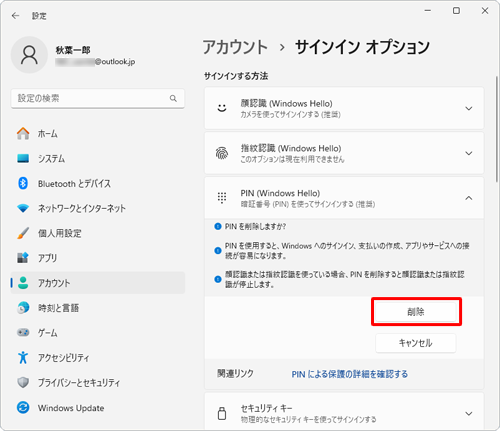Click the face recognition smiley icon
500x431 pixels.
click(x=222, y=108)
